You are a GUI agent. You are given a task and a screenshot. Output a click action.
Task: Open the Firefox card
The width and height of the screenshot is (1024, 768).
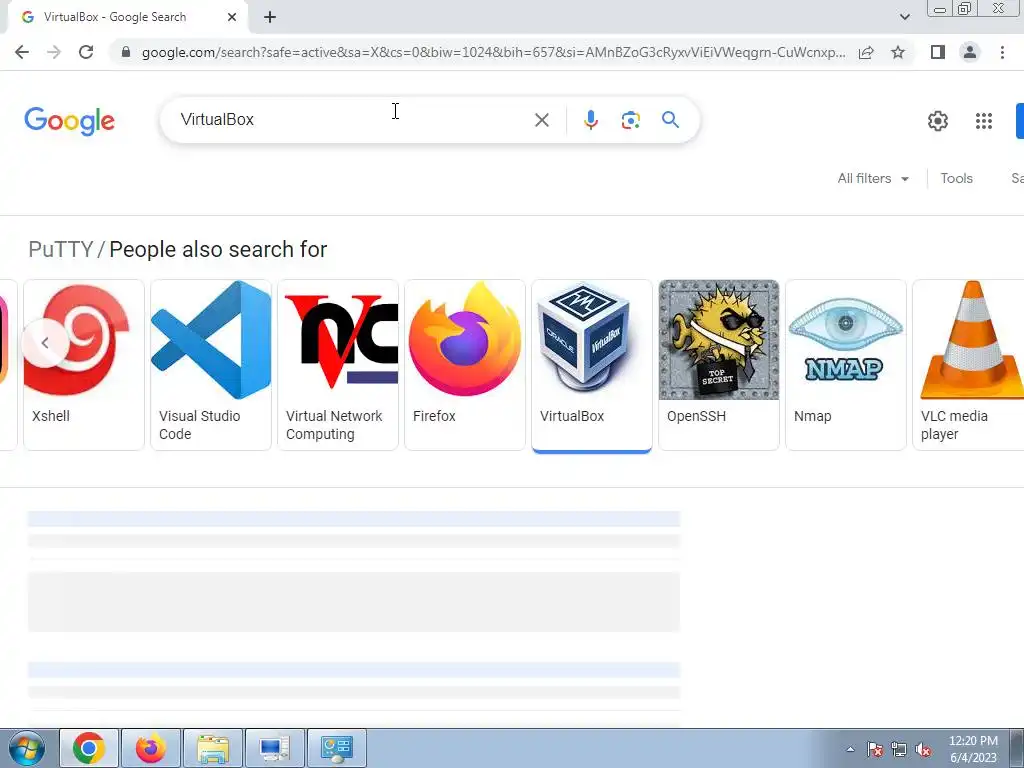click(464, 365)
